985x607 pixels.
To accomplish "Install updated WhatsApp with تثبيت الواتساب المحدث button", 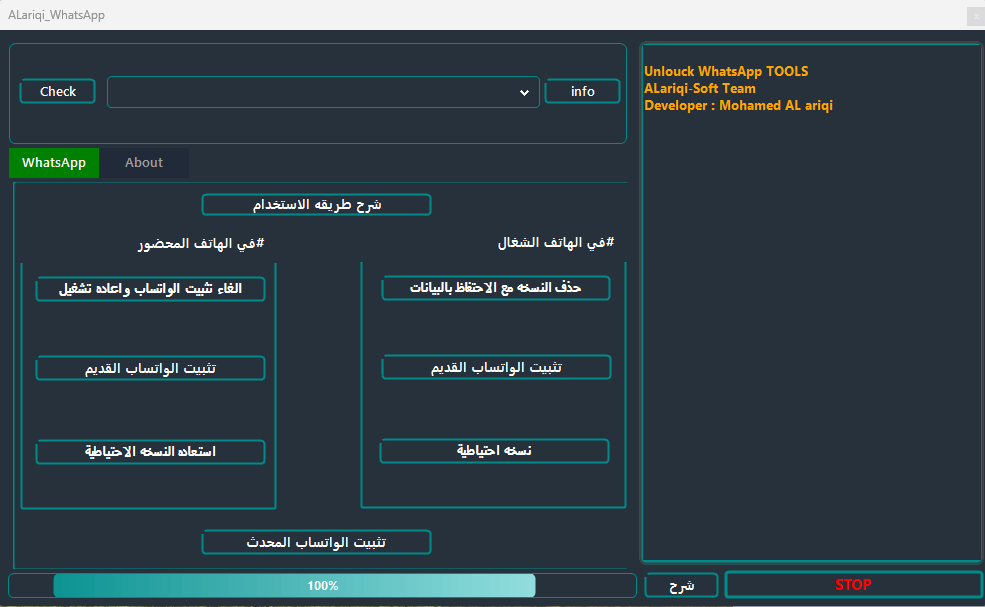I will click(316, 542).
